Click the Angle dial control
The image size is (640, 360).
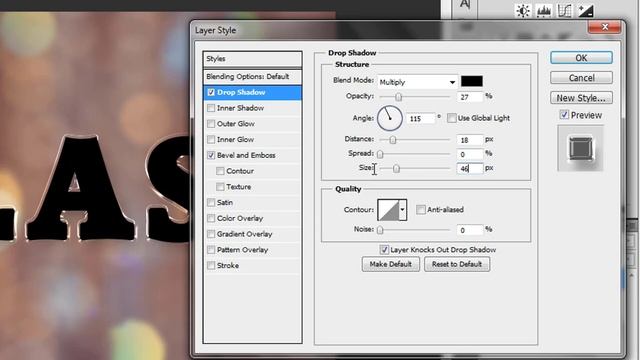[x=390, y=118]
